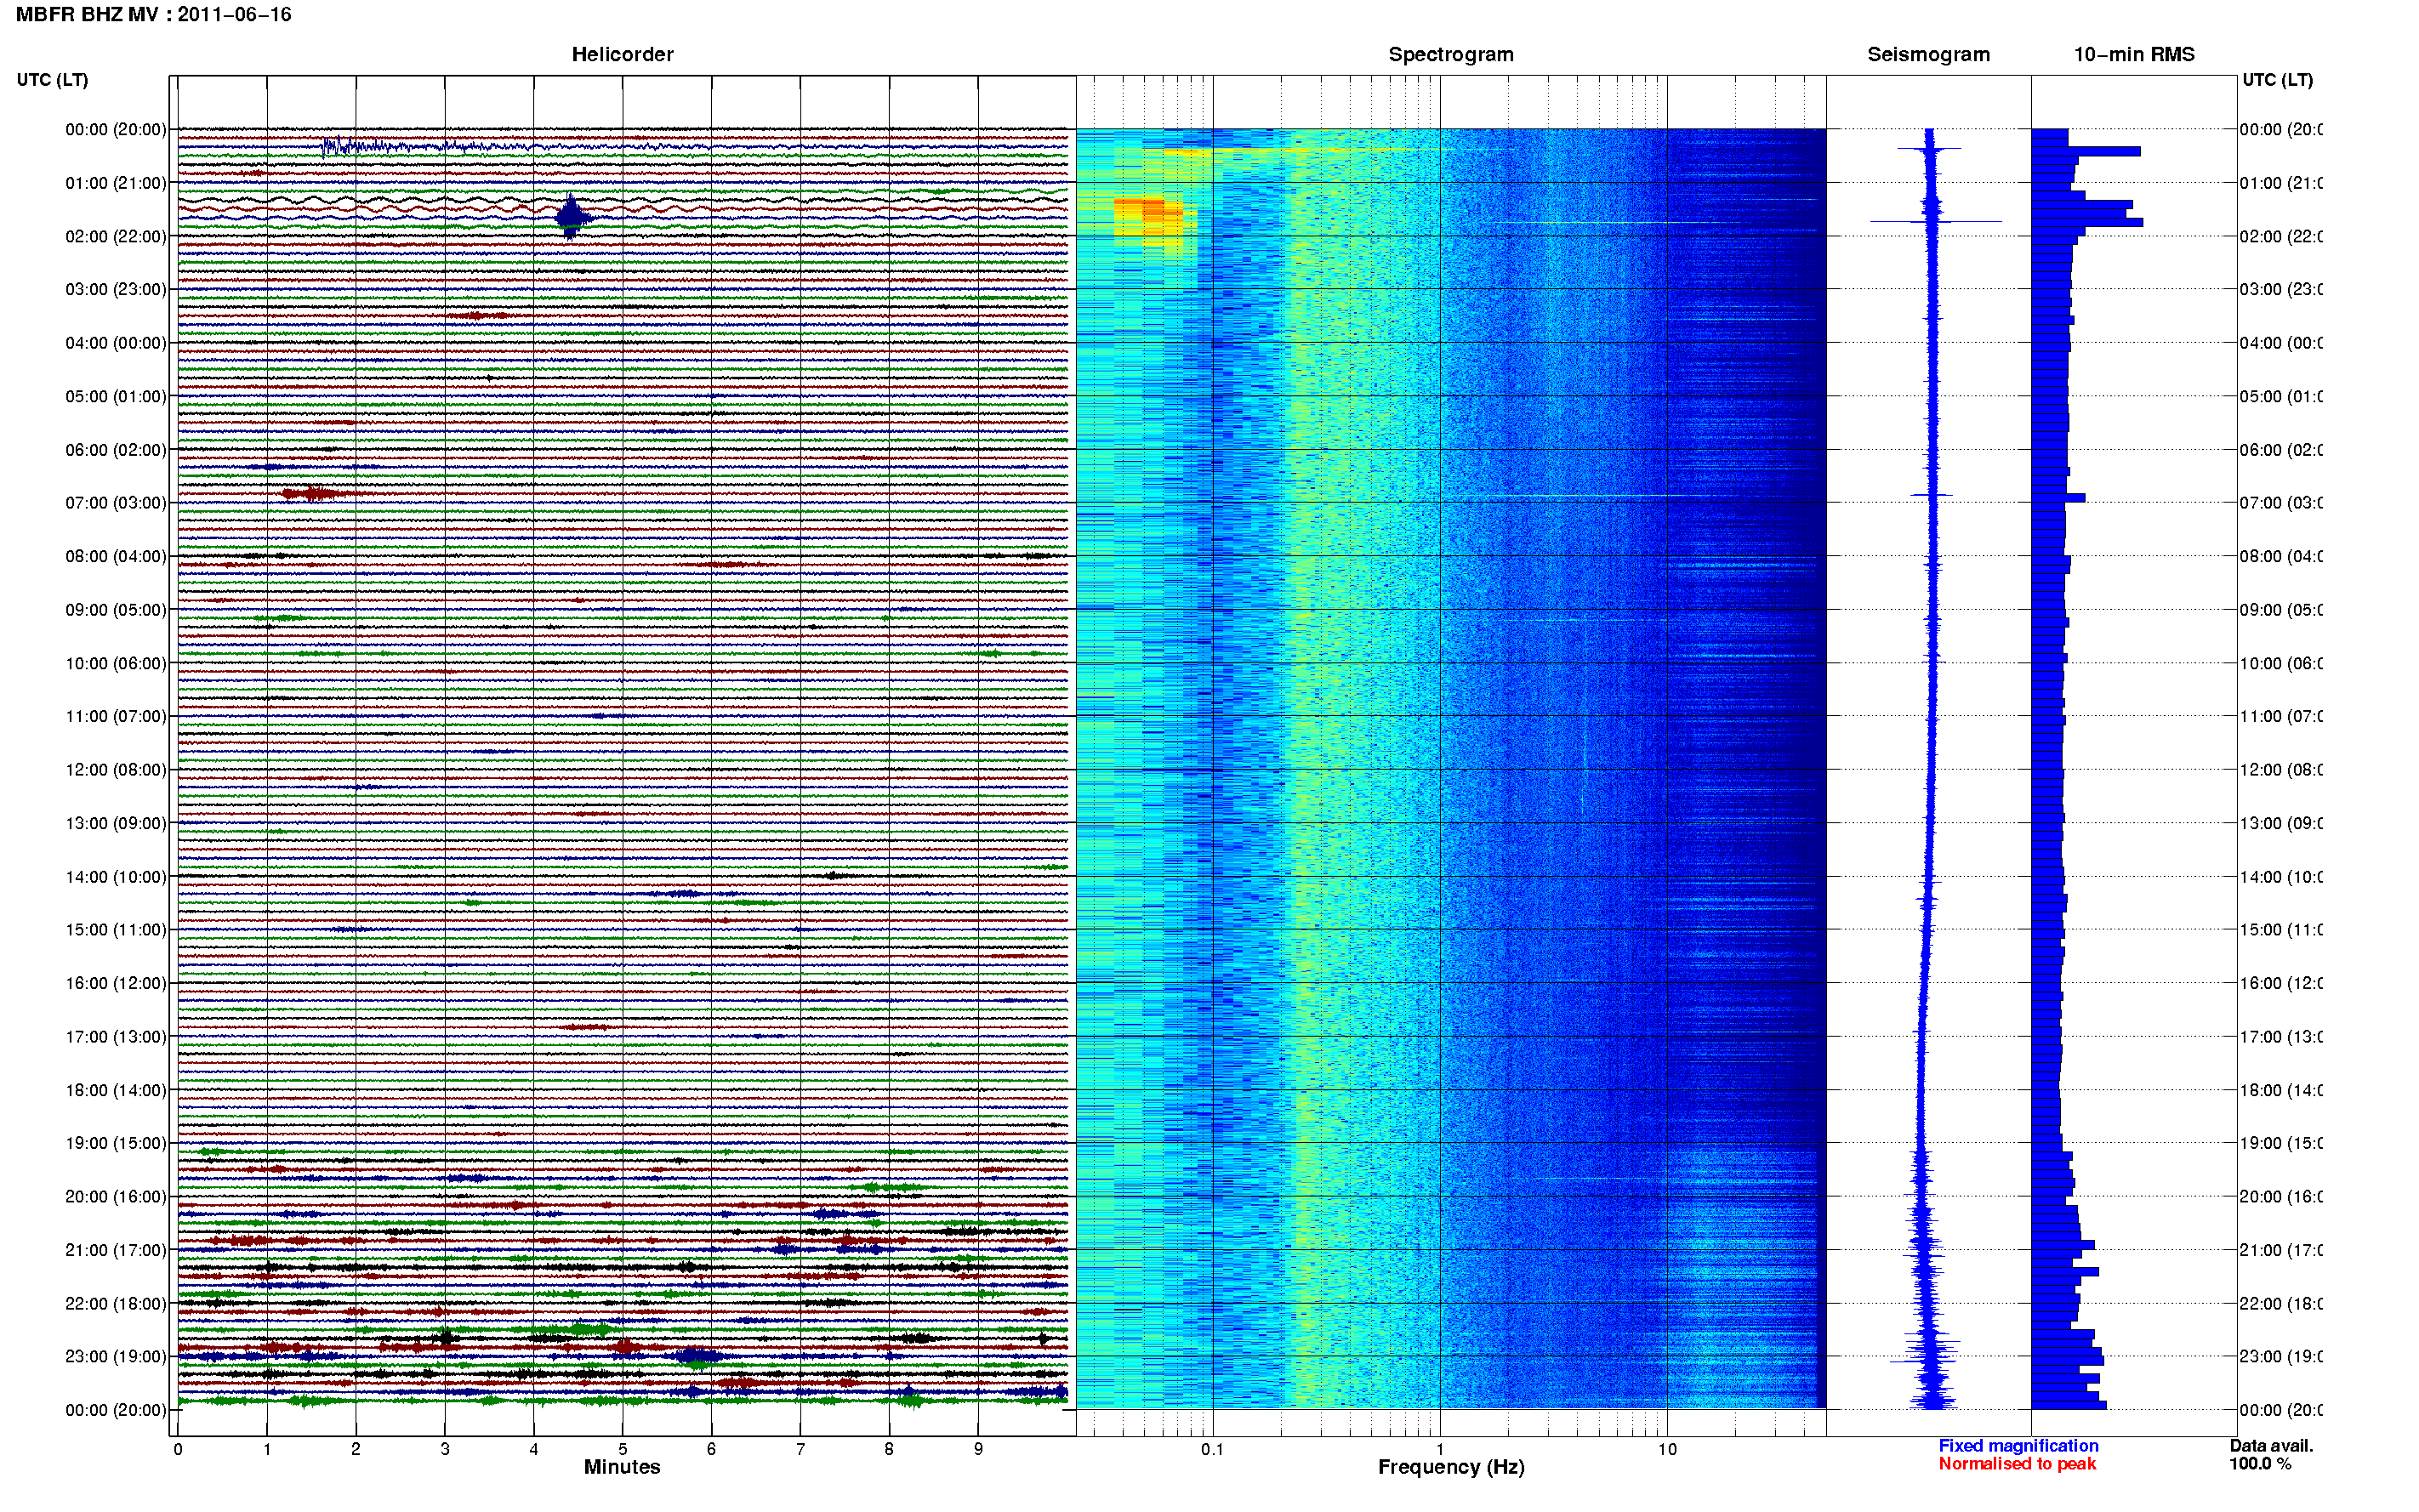Click the left 04:00 (00:00) time label
The width and height of the screenshot is (2419, 1512).
(116, 343)
